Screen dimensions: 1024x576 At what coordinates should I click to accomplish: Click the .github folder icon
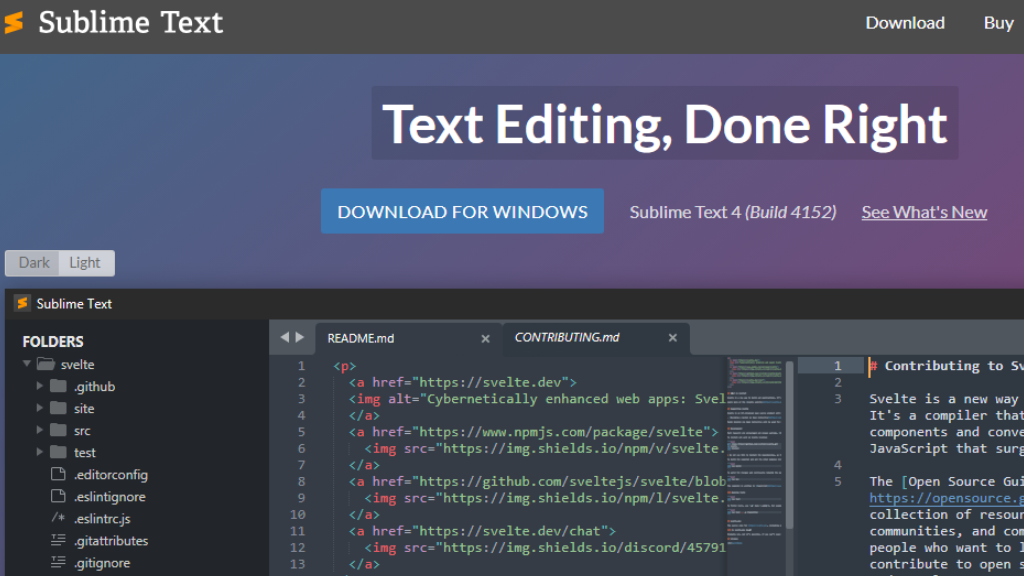(x=58, y=386)
